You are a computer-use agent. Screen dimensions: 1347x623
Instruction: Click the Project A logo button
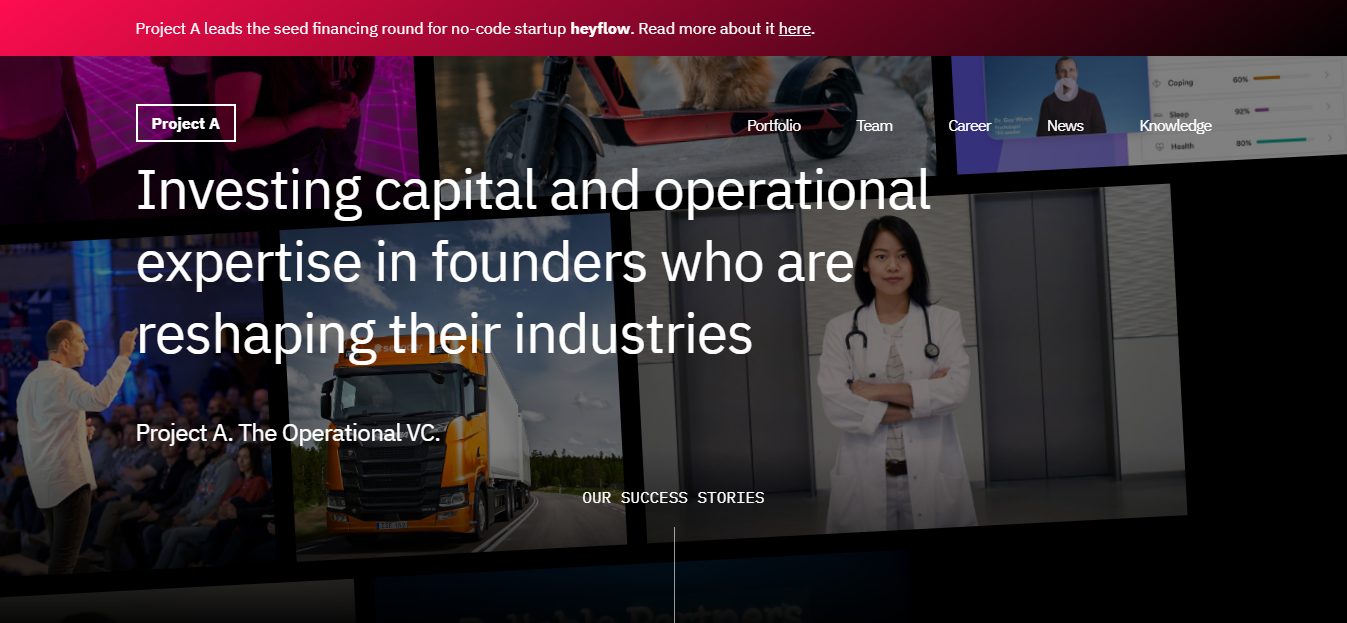186,123
